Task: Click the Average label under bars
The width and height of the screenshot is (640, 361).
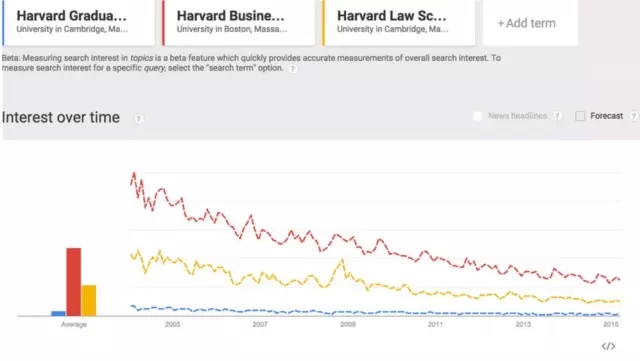Action: tap(74, 325)
